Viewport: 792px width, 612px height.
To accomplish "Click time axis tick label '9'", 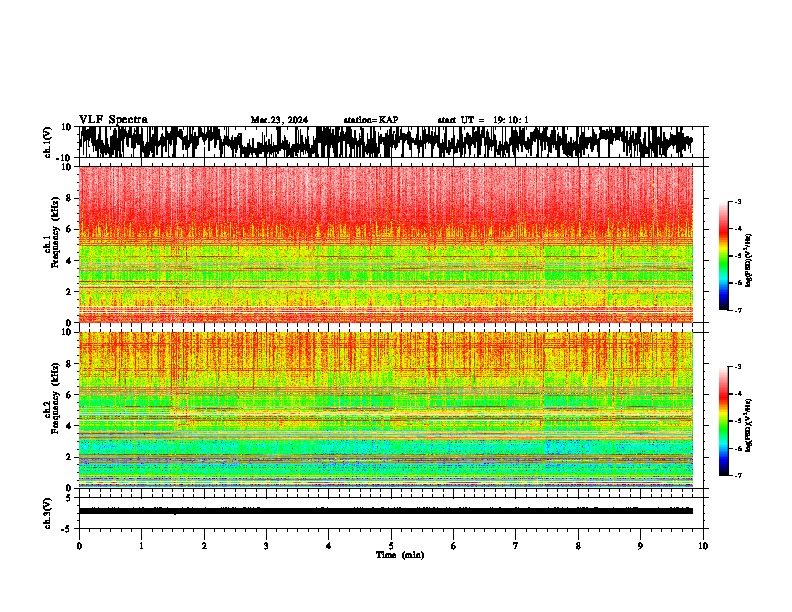I will click(x=640, y=546).
